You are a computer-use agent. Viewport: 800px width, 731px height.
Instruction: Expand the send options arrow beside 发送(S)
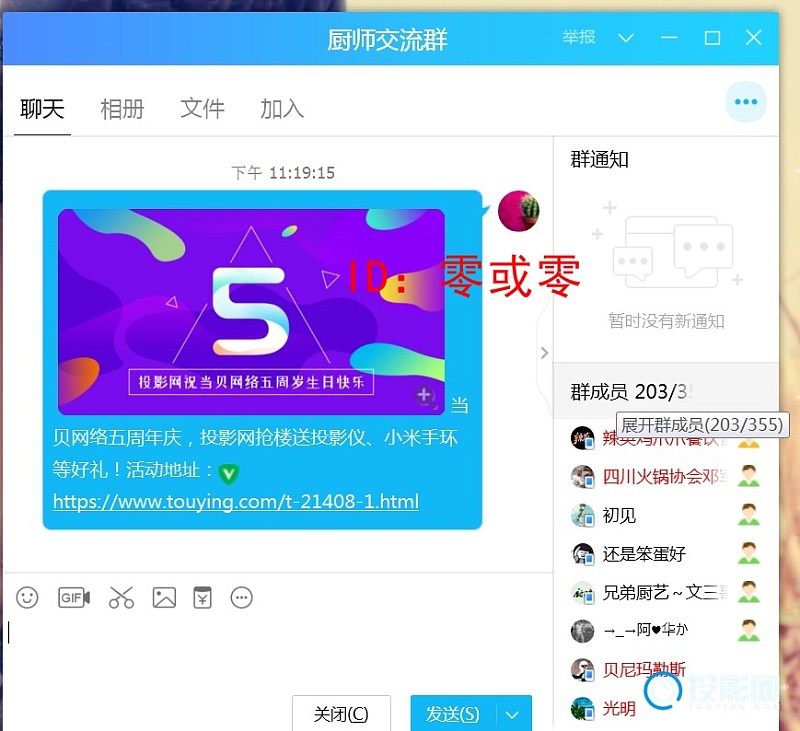pos(512,715)
